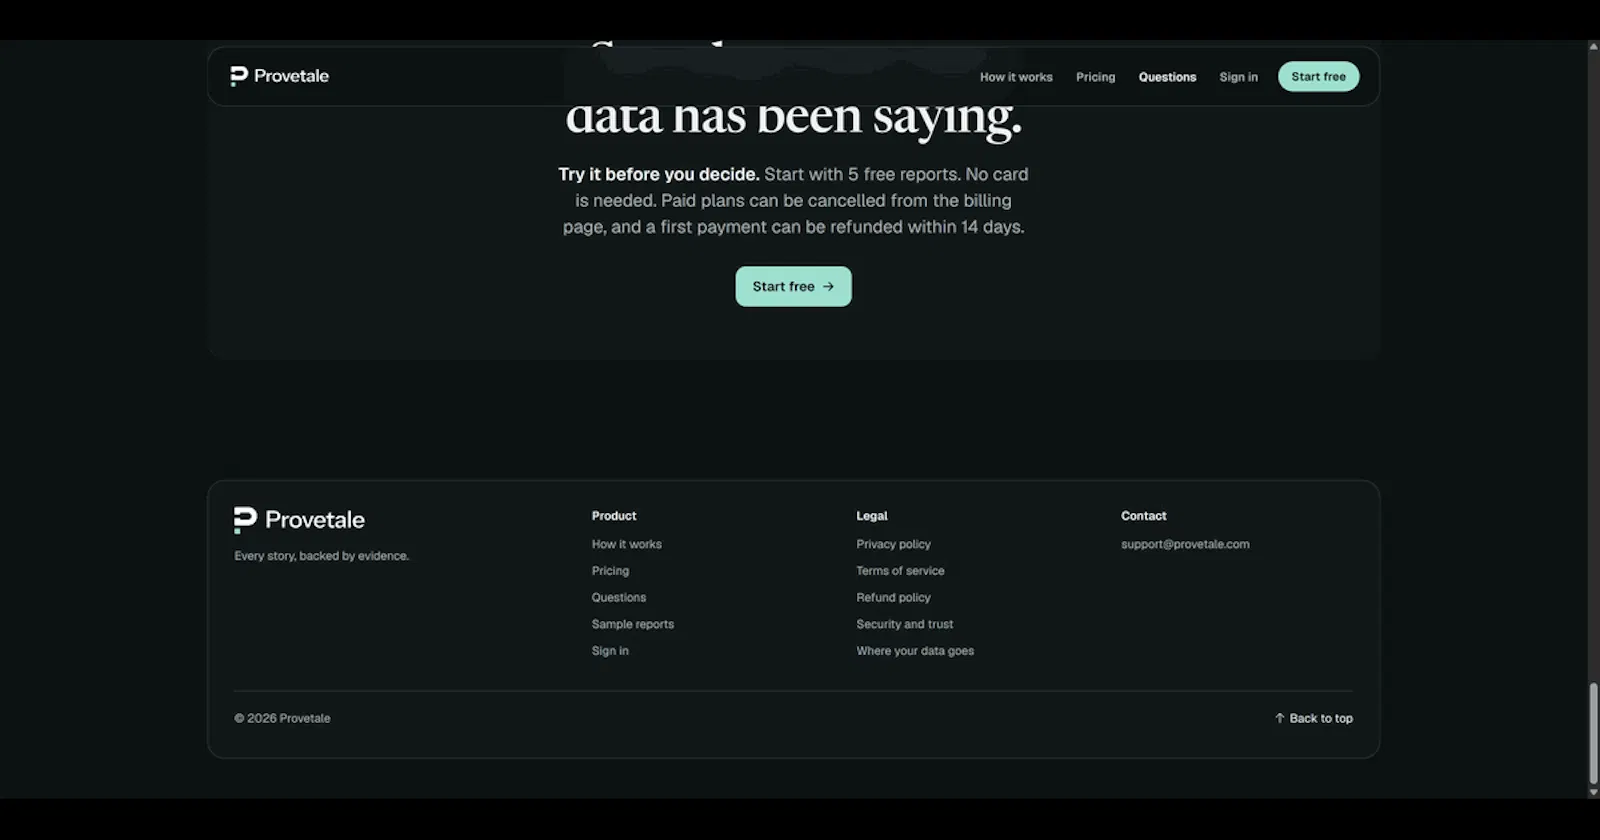1600x840 pixels.
Task: Click the Provetale logo in the footer
Action: (x=299, y=520)
